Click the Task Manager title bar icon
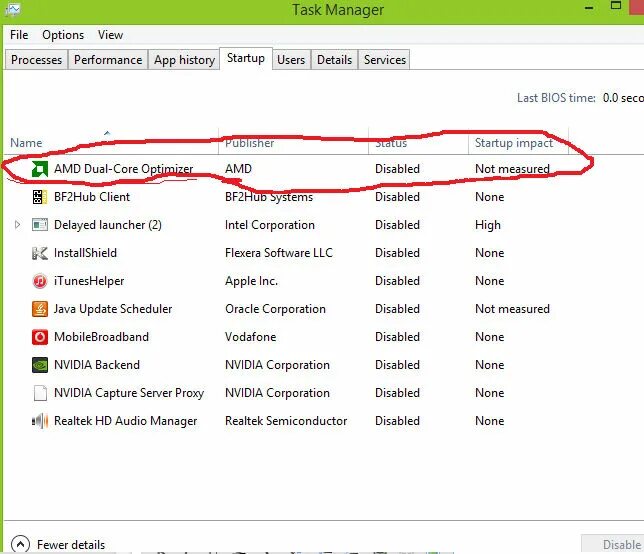The width and height of the screenshot is (644, 554). 12,9
